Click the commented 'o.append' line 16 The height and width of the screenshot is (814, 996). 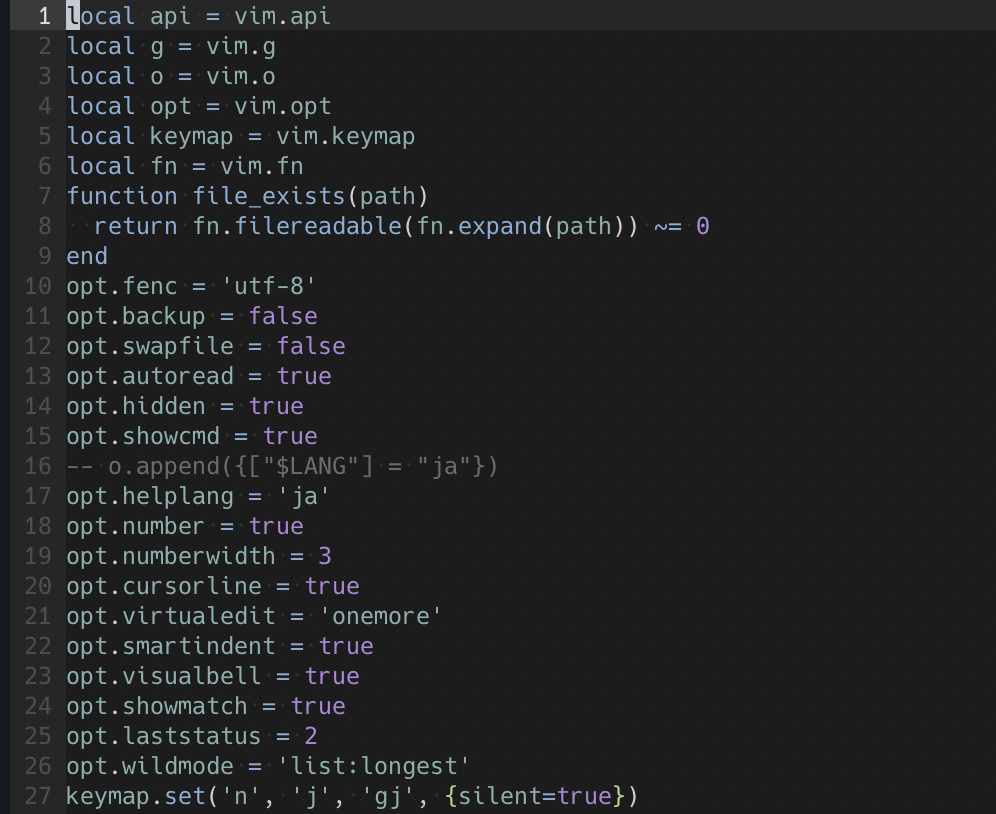click(282, 466)
